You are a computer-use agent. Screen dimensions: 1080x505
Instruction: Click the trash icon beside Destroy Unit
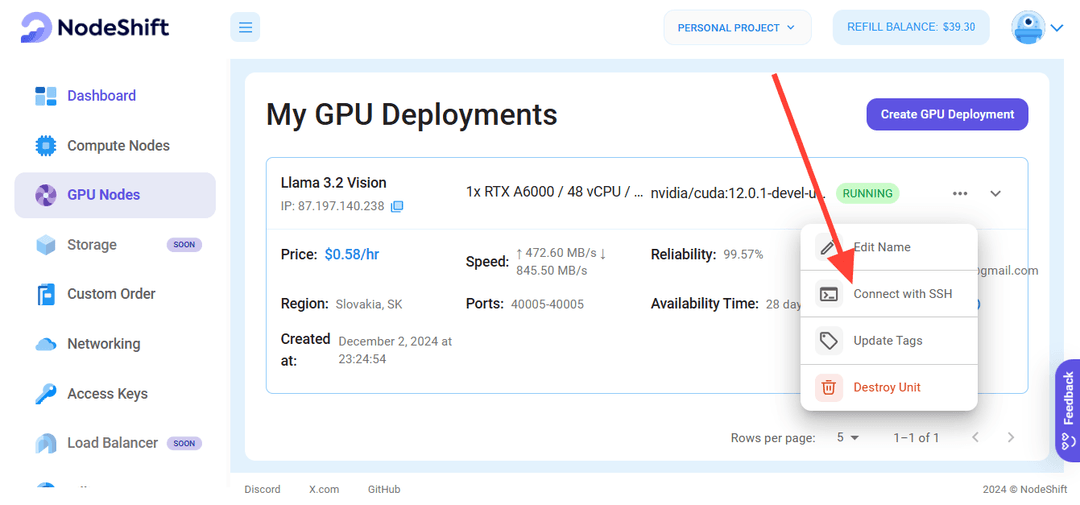[x=829, y=388]
